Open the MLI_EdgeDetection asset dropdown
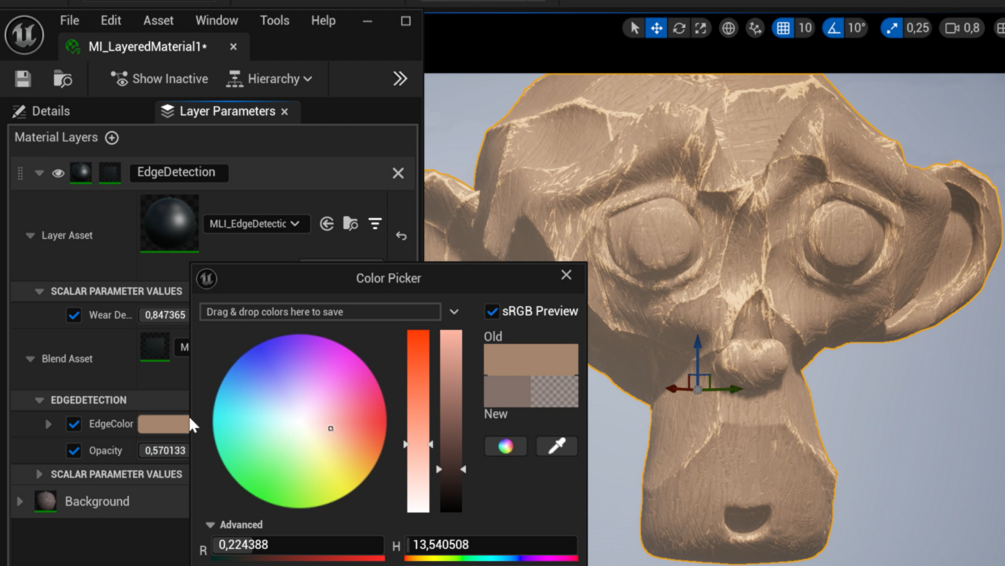 pos(256,224)
